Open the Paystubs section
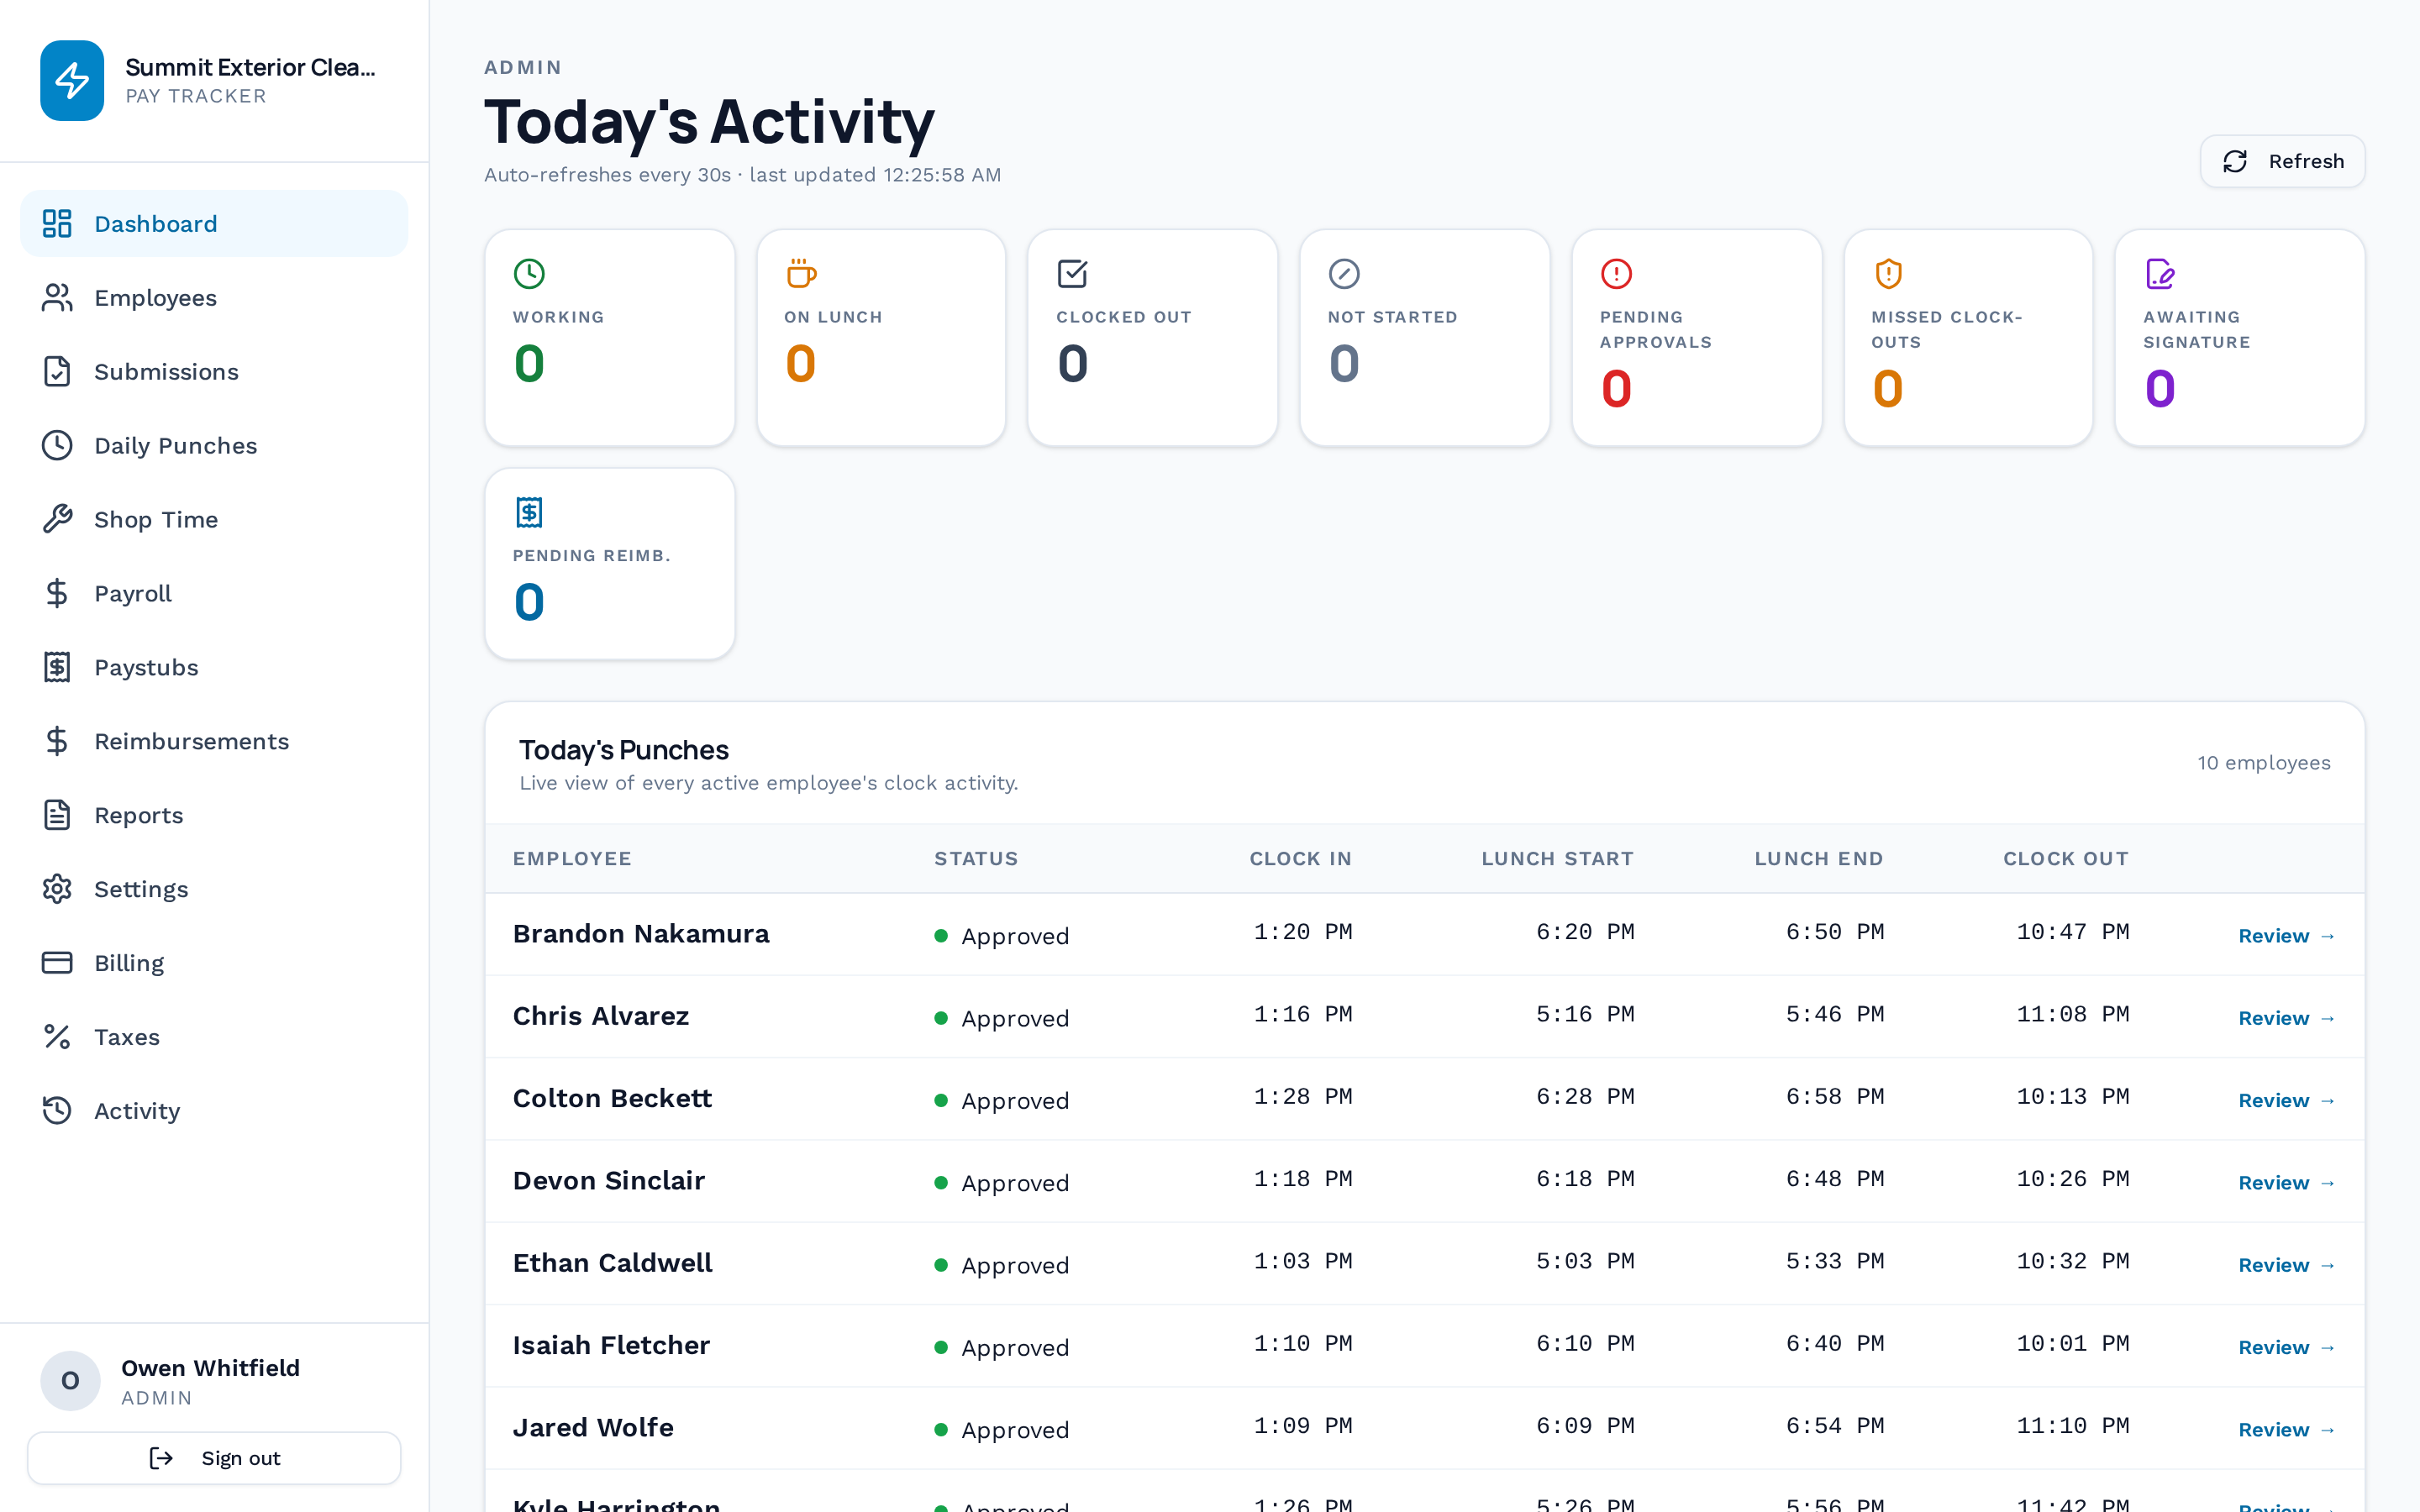Viewport: 2420px width, 1512px height. click(x=214, y=667)
